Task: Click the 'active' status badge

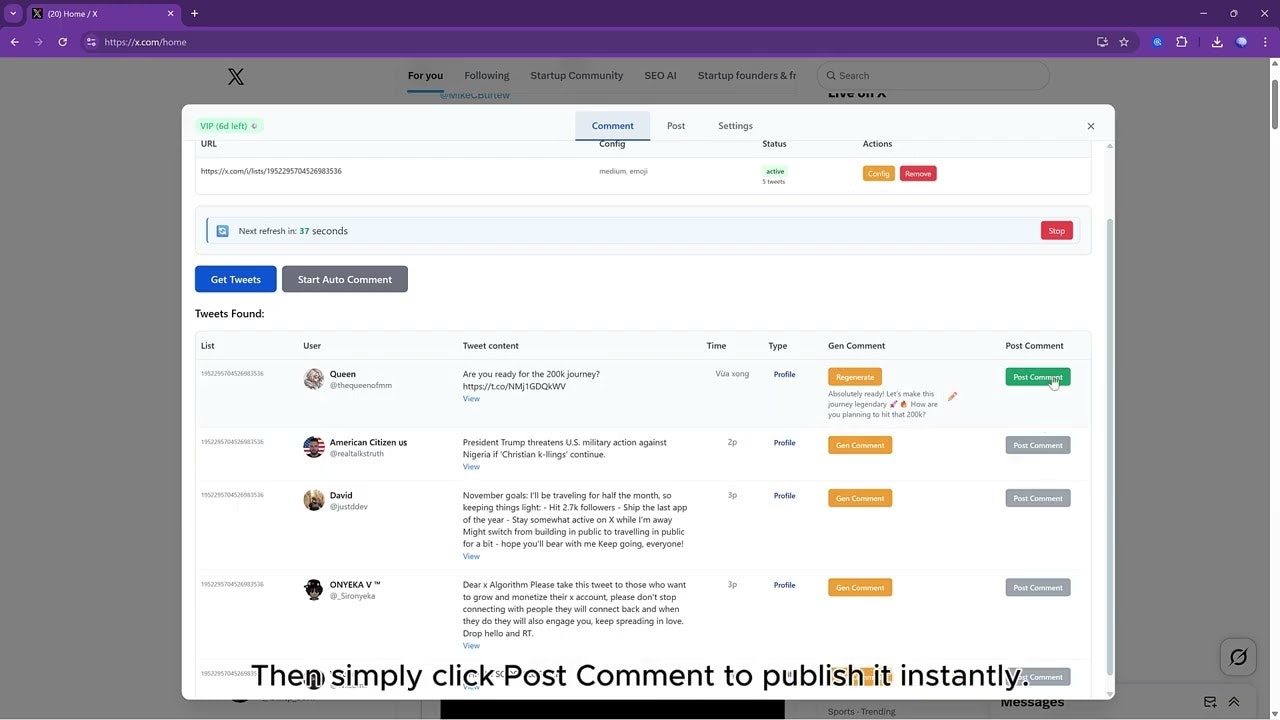Action: pos(775,171)
